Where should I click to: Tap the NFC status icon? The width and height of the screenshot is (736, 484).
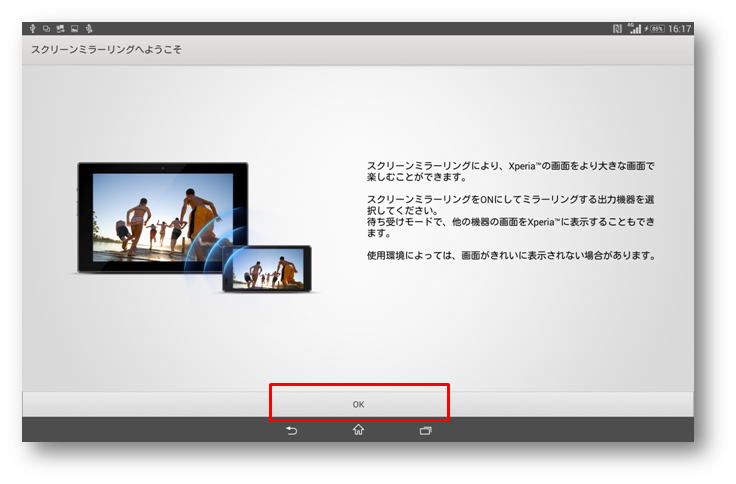[x=617, y=29]
